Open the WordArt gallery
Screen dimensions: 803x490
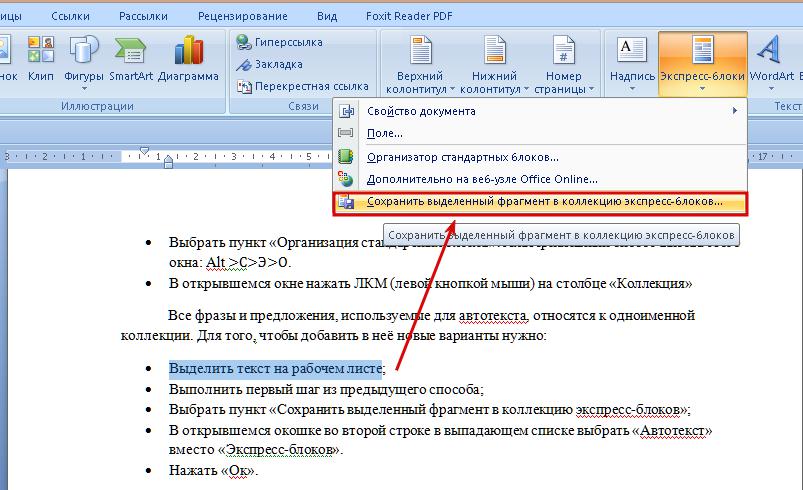771,59
